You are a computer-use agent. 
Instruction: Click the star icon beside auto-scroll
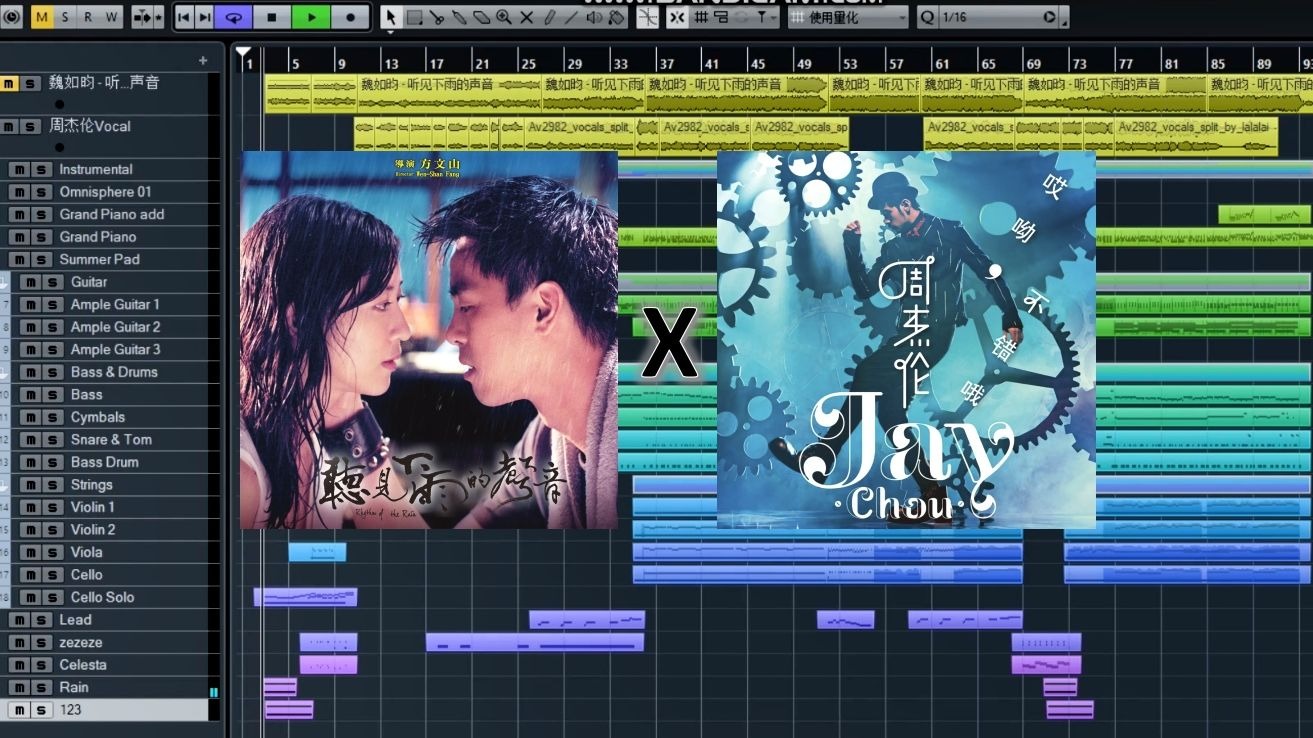pos(158,17)
